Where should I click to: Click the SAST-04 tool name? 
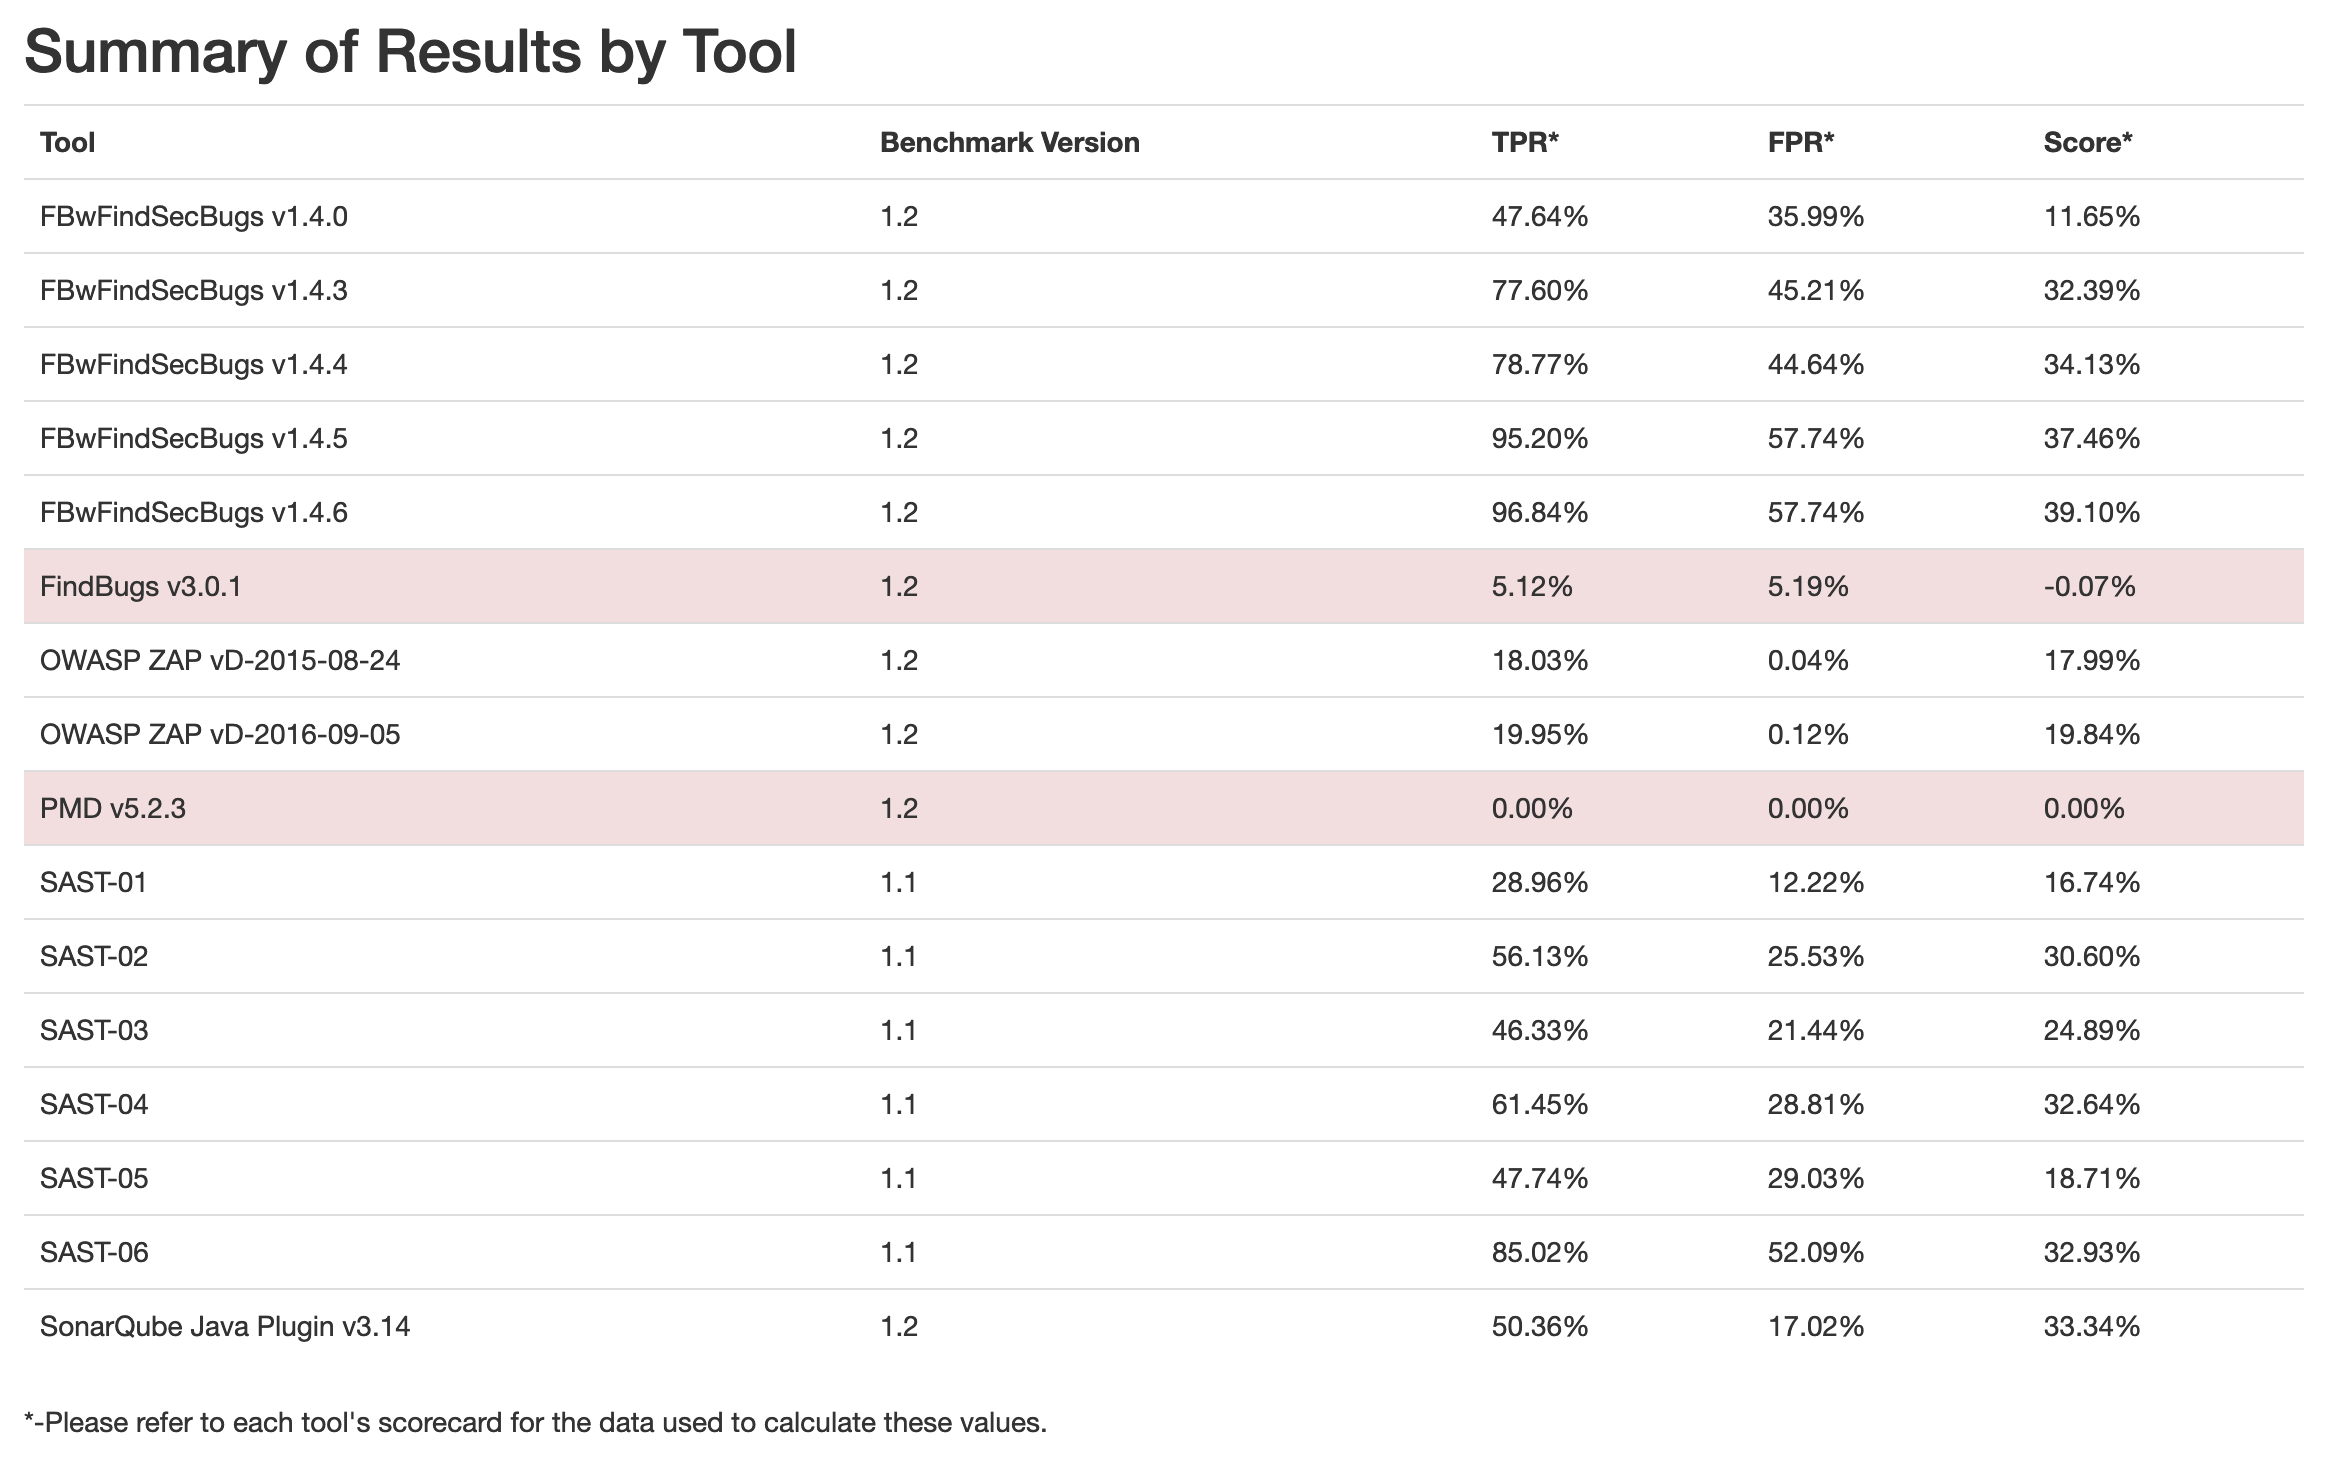[94, 1105]
